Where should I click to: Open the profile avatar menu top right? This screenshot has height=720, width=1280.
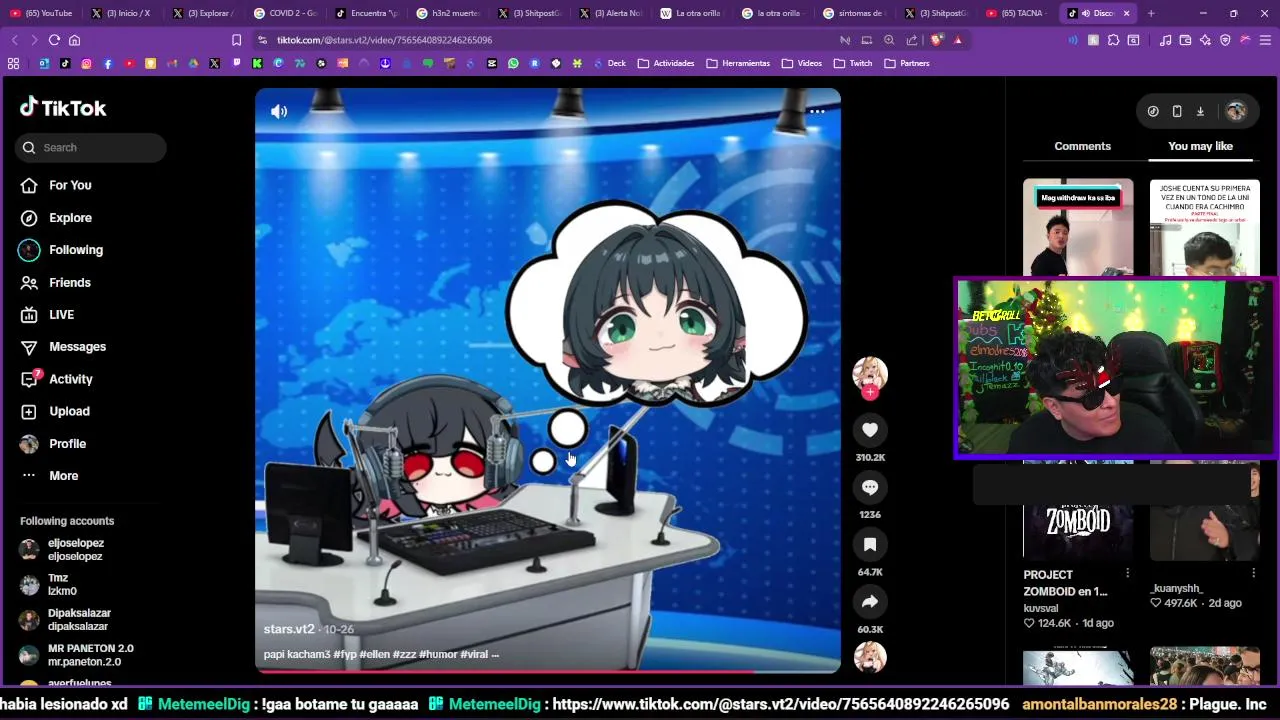tap(1236, 111)
